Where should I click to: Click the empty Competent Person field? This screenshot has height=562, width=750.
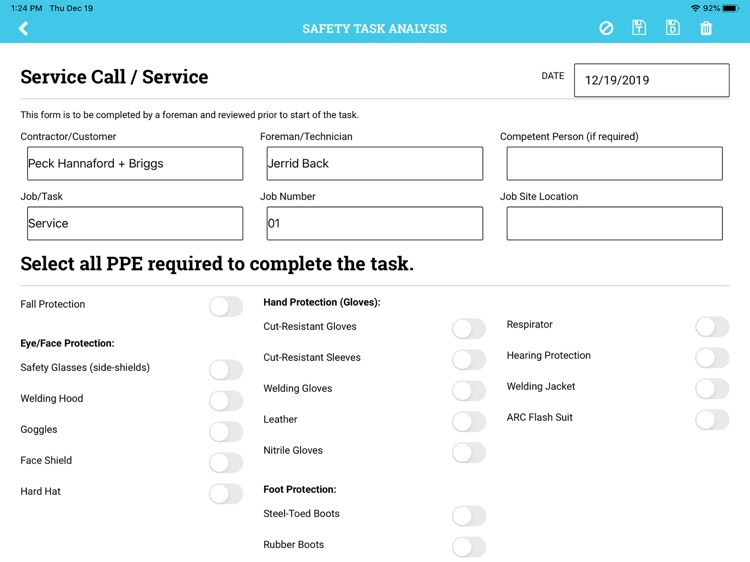(x=614, y=164)
